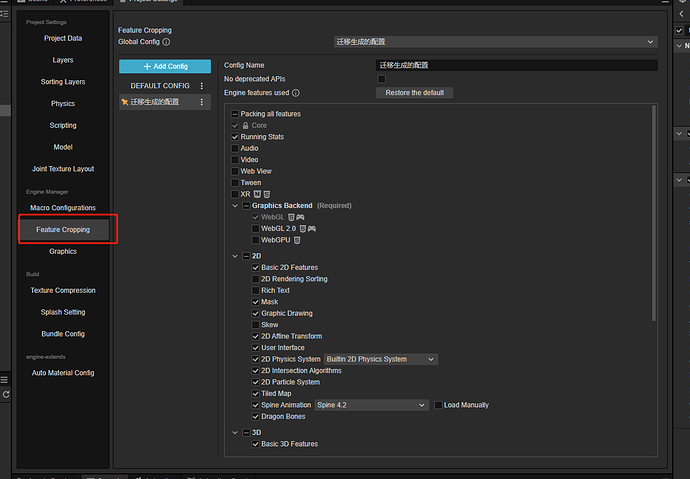Open the 迁移生成的配置 config three-dot menu
Viewport: 690px width, 479px height.
point(202,102)
